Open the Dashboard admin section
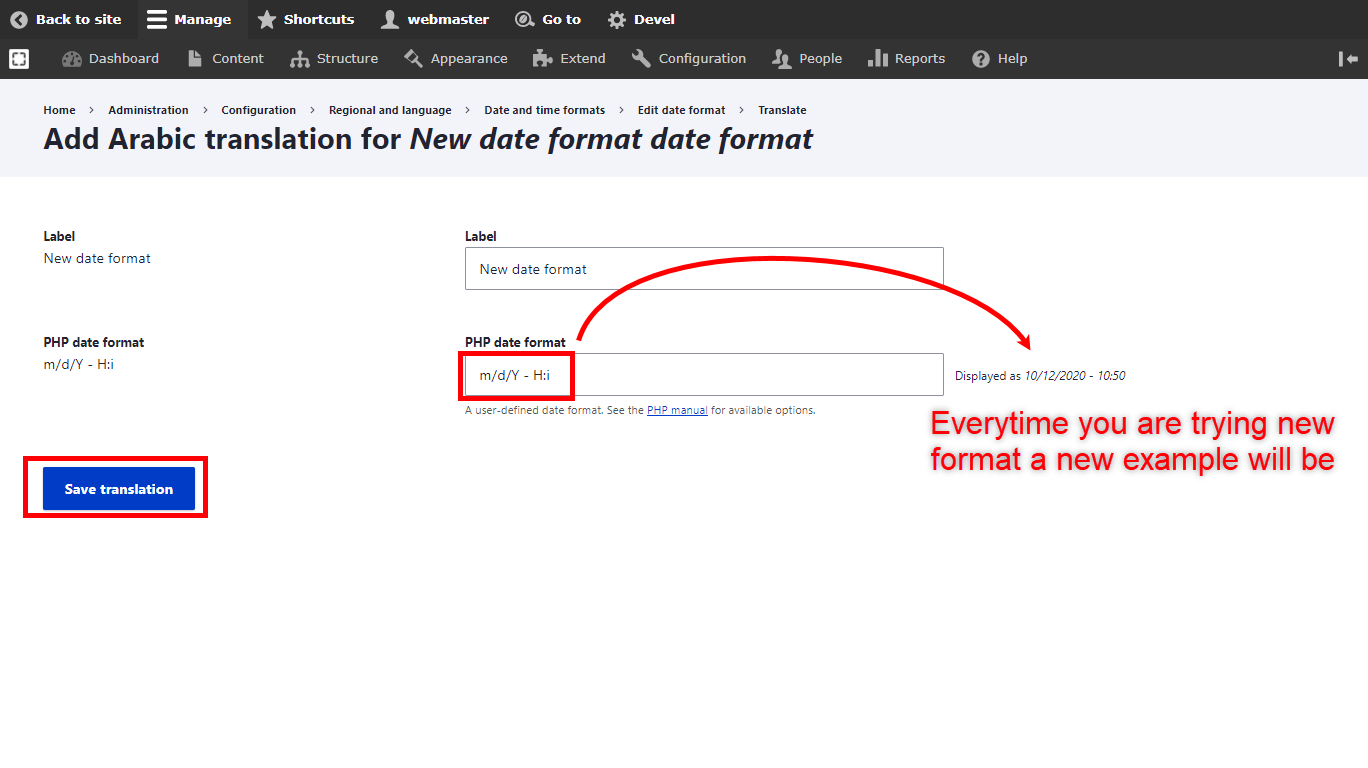 110,59
